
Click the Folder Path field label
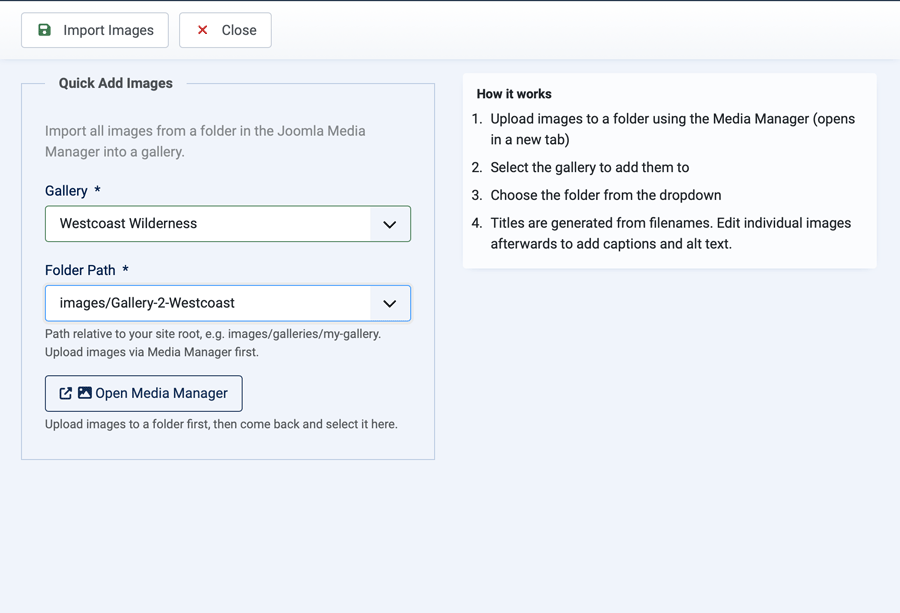[x=80, y=270]
